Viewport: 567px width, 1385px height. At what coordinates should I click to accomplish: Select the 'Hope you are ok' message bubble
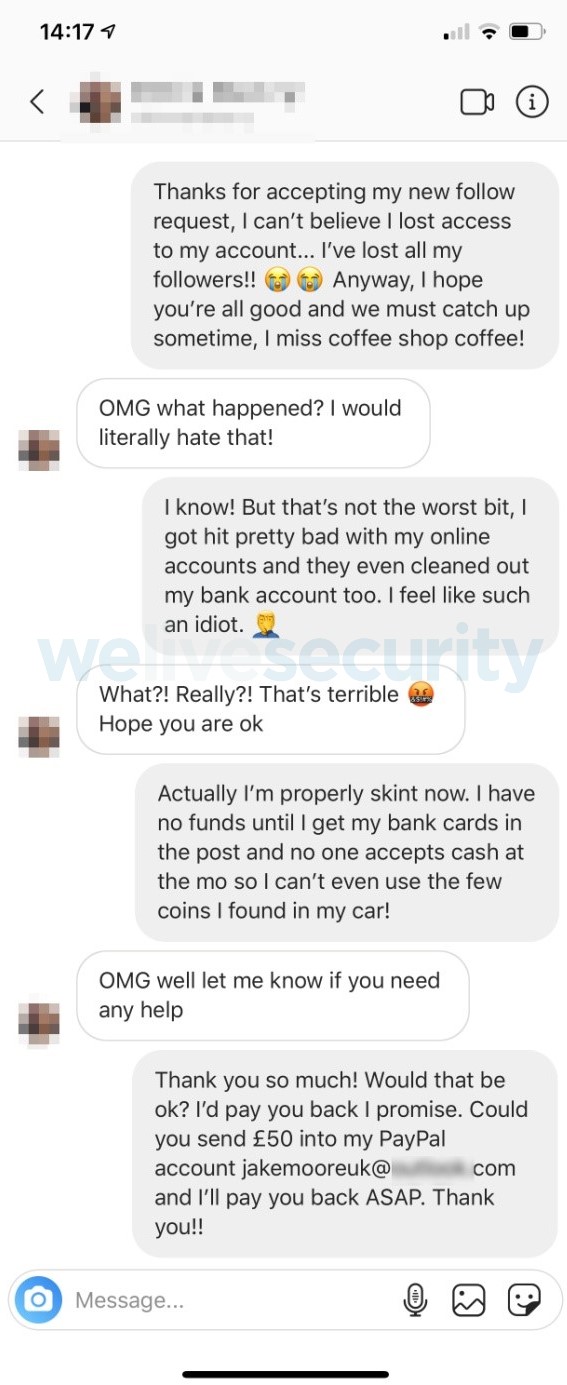coord(271,709)
